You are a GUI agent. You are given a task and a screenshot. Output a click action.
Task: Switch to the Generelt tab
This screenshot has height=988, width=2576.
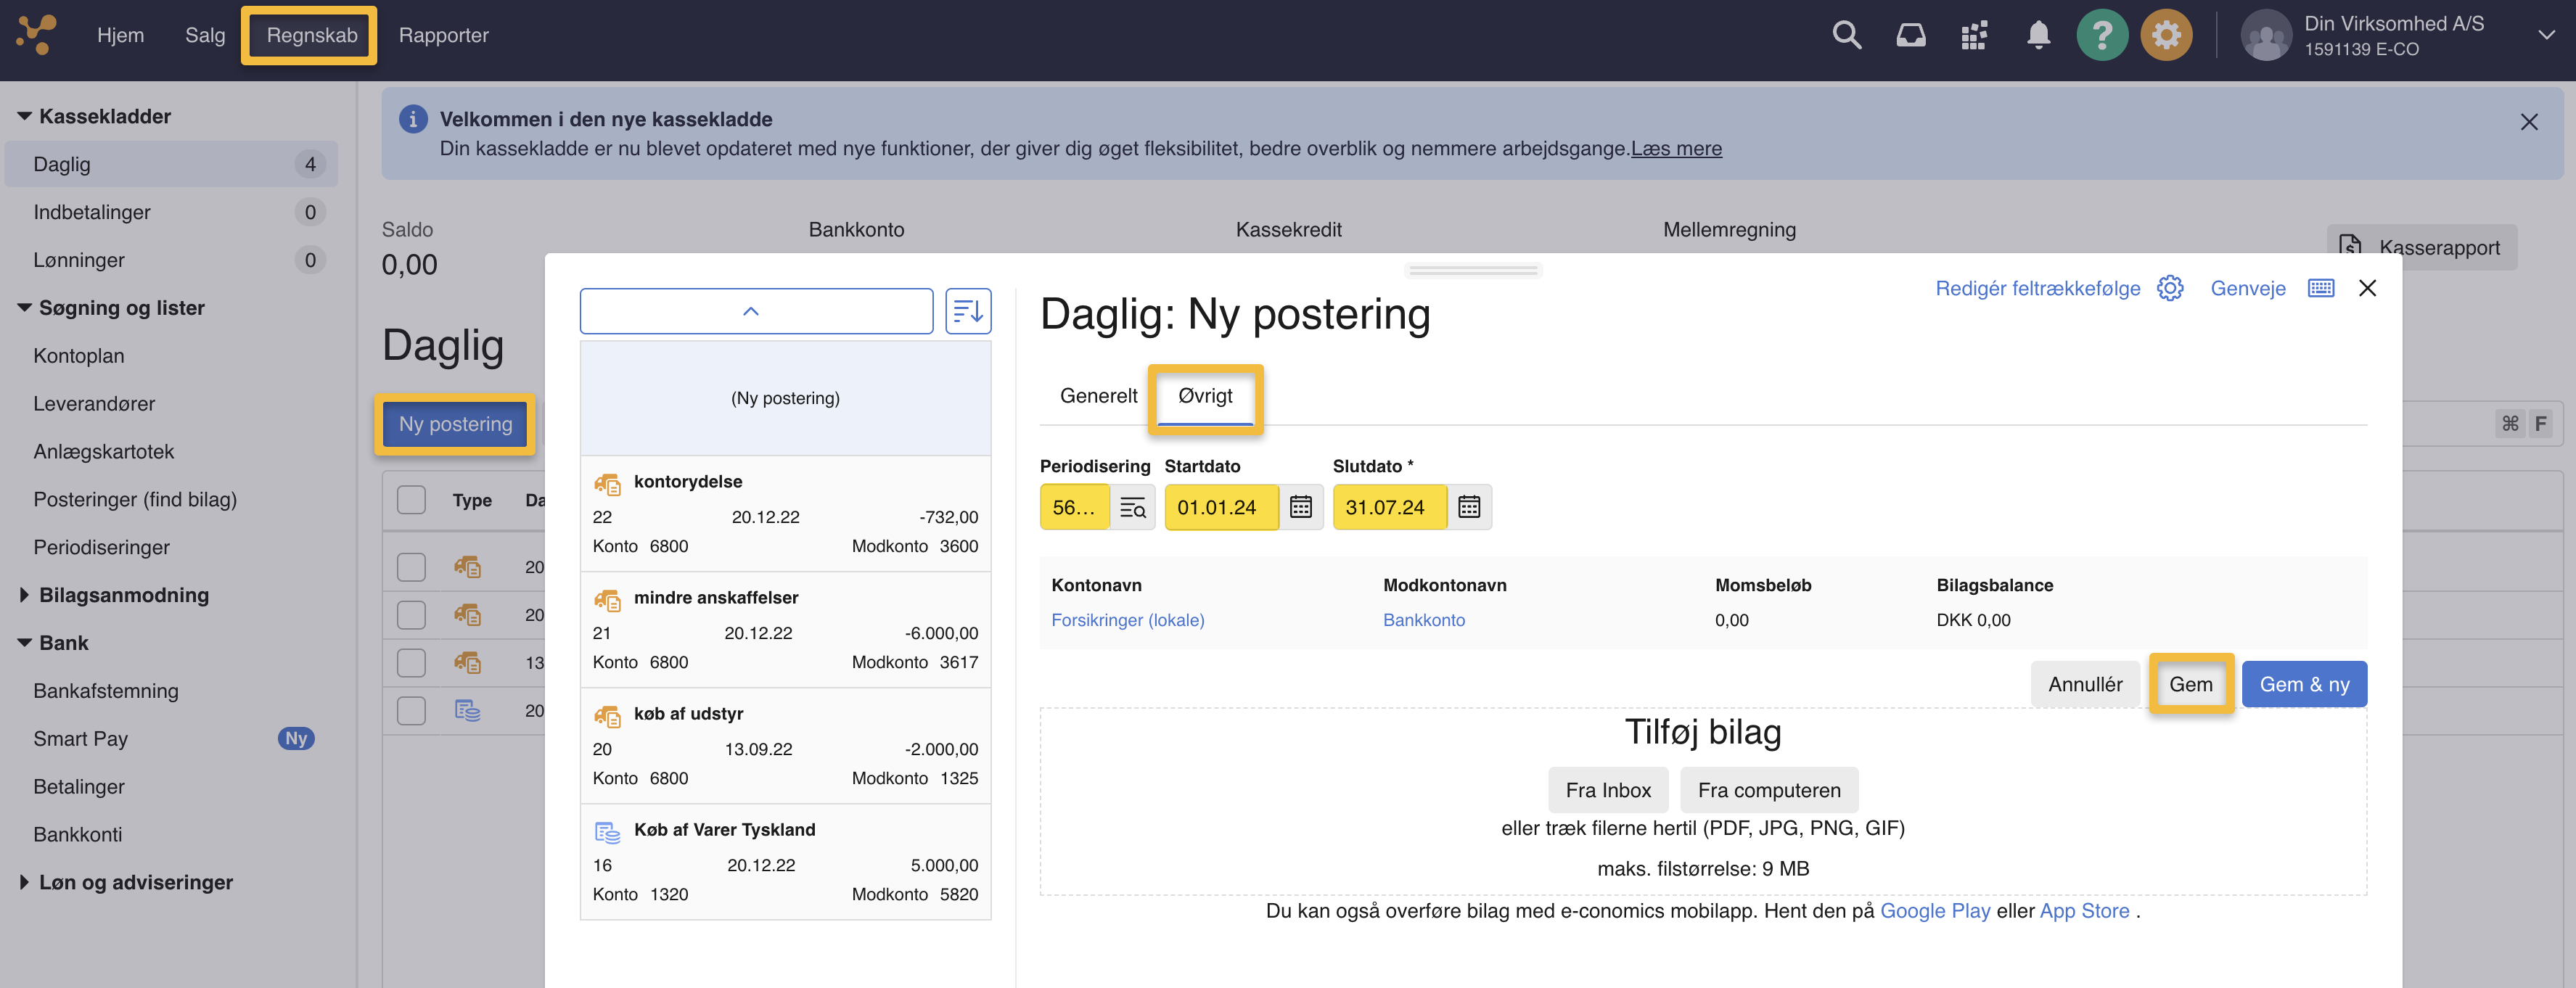tap(1098, 395)
